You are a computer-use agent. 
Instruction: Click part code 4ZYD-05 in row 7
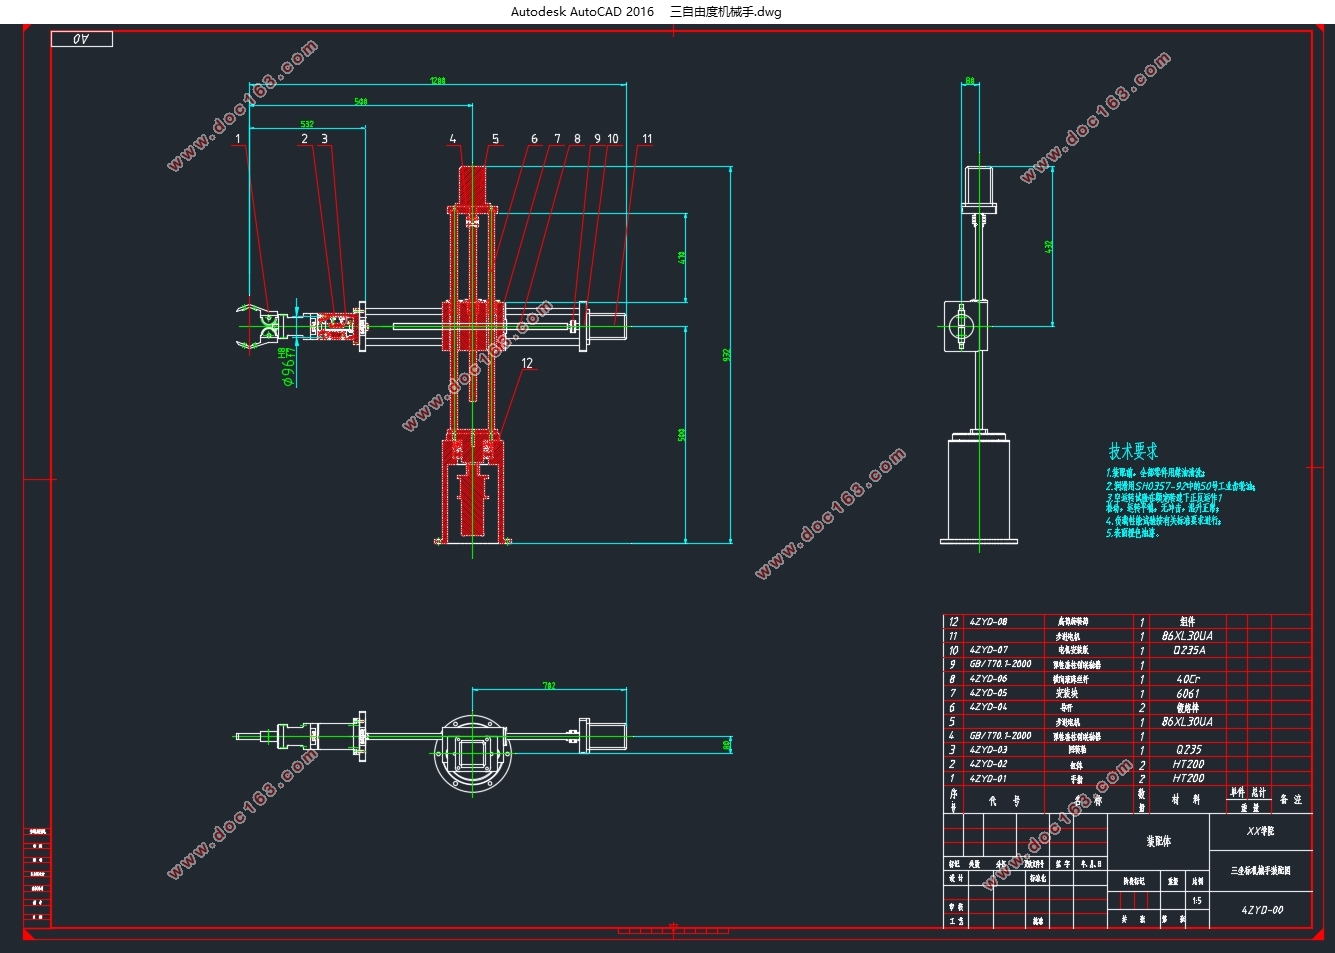tap(988, 693)
